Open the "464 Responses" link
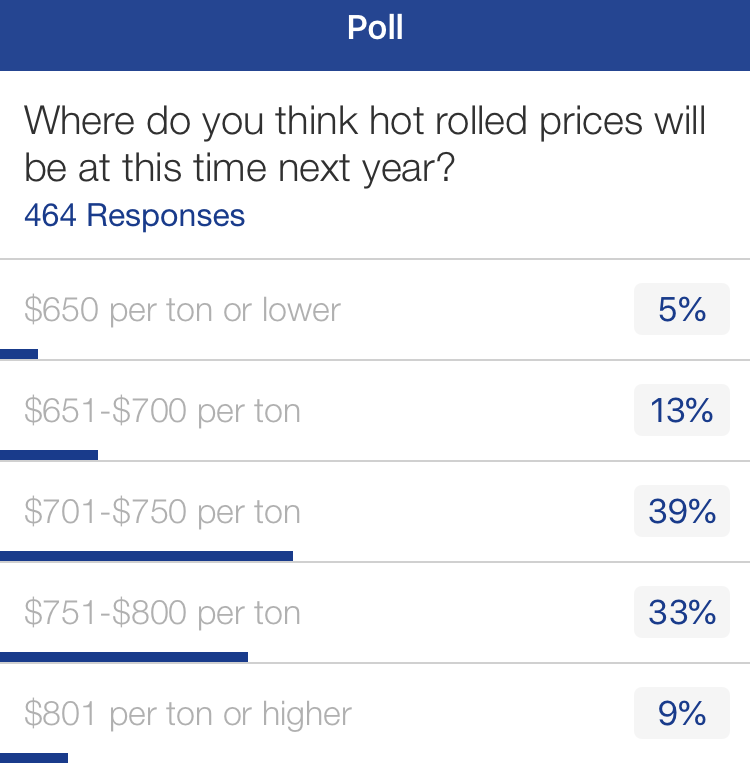Screen dimensions: 750x770 [134, 215]
